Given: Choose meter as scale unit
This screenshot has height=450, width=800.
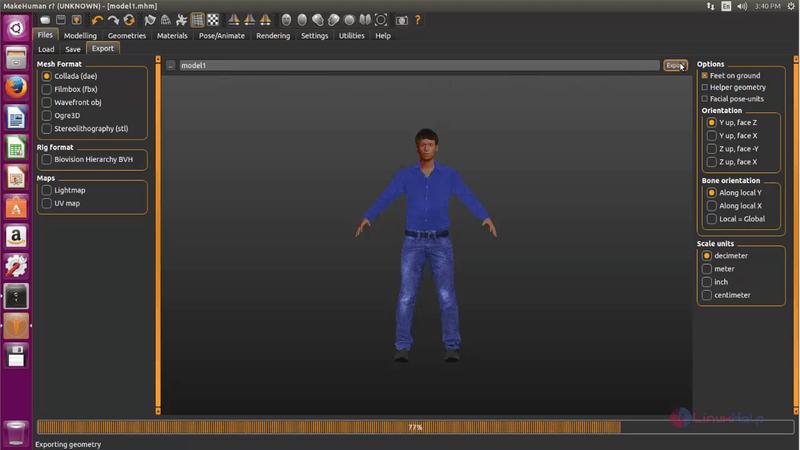Looking at the screenshot, I should [706, 269].
